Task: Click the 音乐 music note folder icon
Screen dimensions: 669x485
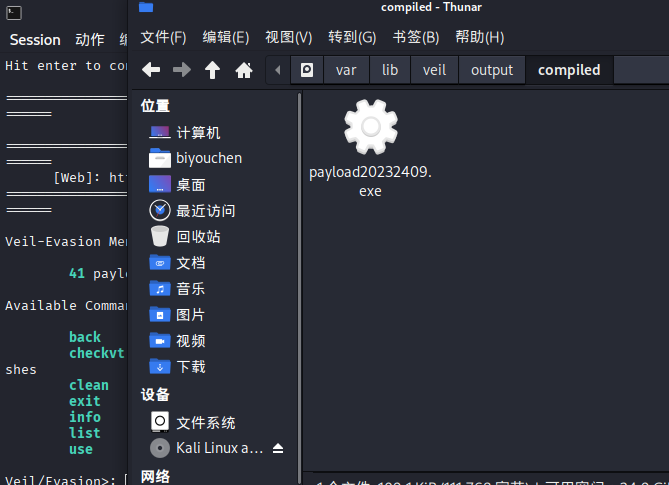Action: click(x=160, y=288)
